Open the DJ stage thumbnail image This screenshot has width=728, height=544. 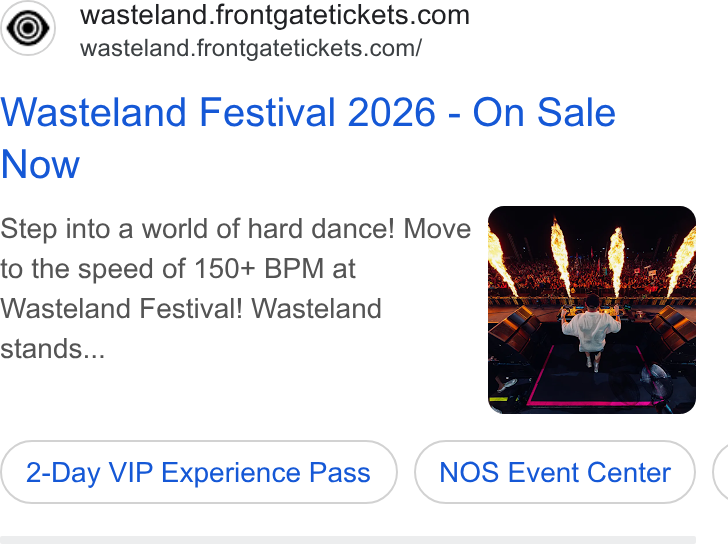tap(592, 310)
